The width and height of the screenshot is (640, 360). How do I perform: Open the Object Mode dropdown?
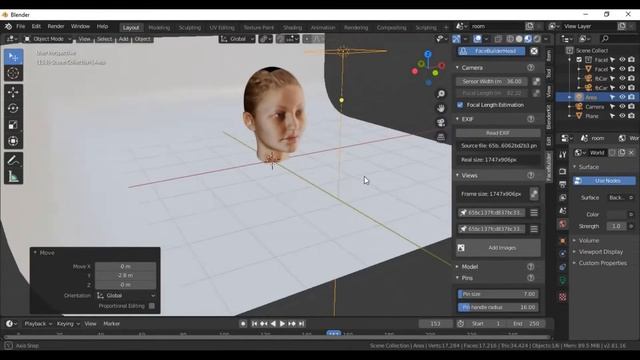point(47,39)
